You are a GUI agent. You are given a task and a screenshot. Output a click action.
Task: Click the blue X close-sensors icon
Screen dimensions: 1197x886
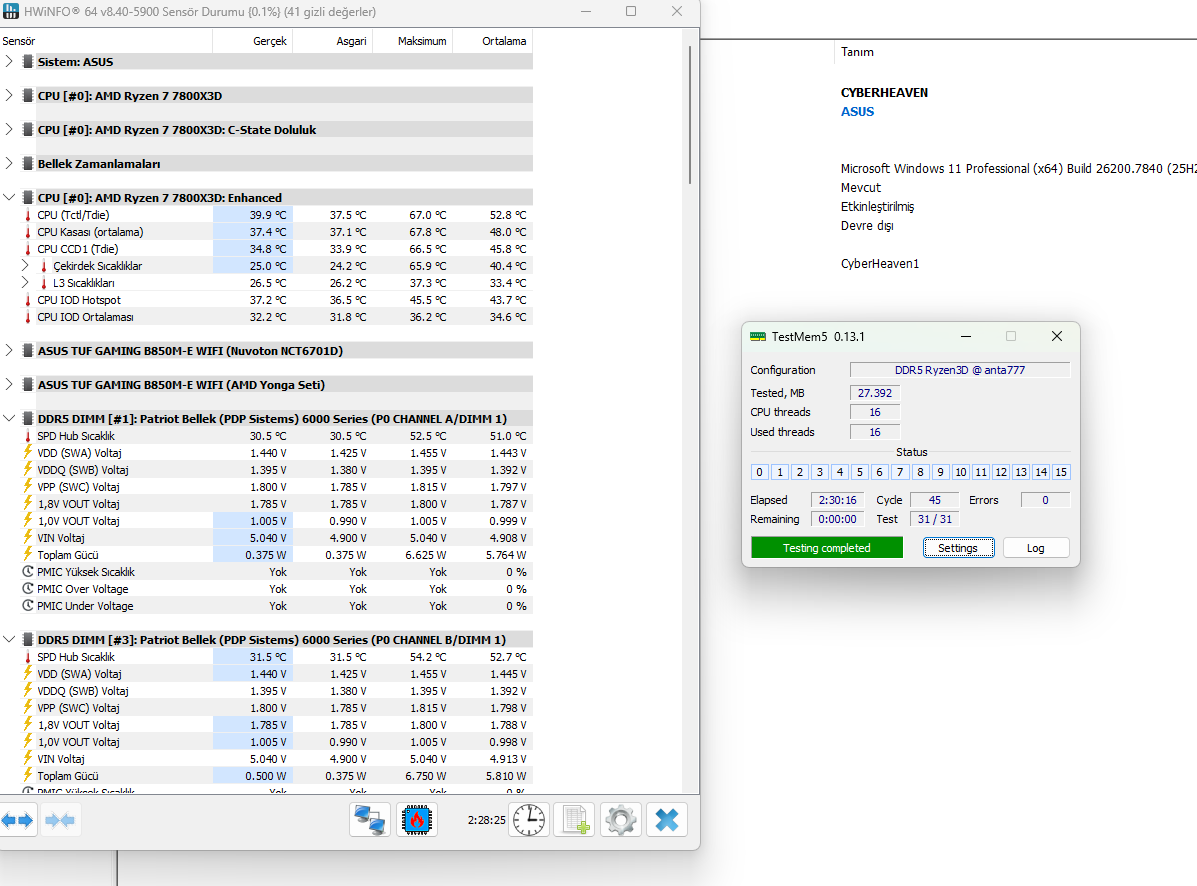pos(666,820)
